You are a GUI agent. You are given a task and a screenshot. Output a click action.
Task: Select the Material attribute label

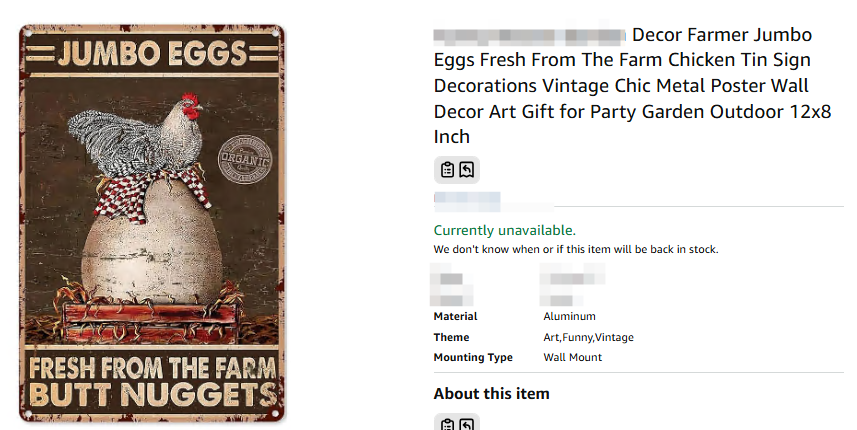(455, 316)
